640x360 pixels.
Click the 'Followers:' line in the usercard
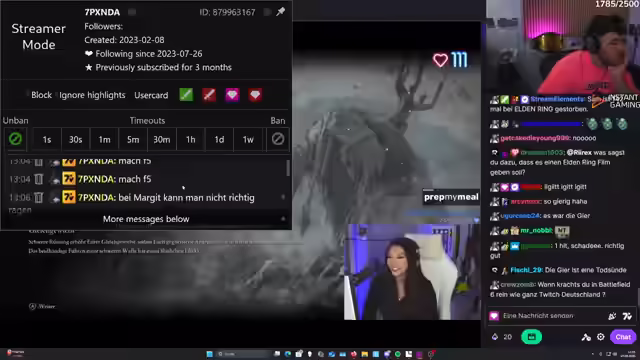pyautogui.click(x=103, y=27)
